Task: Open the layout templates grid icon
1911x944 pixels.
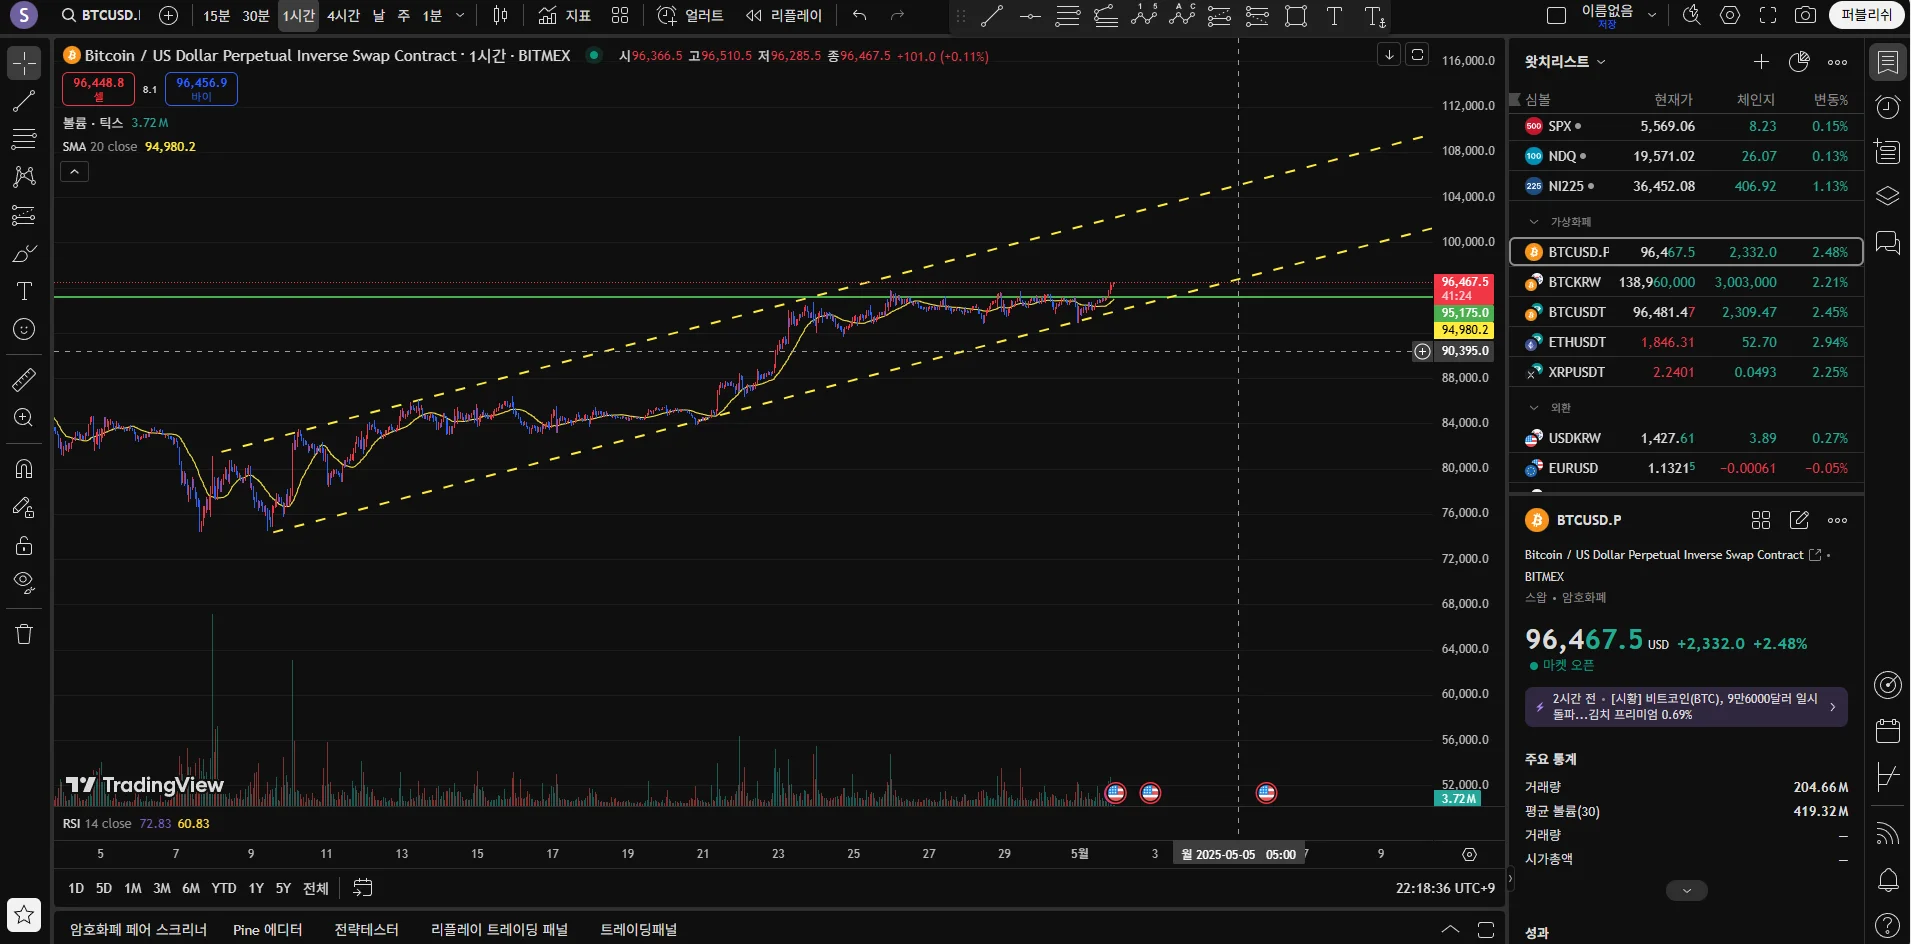Action: tap(620, 15)
